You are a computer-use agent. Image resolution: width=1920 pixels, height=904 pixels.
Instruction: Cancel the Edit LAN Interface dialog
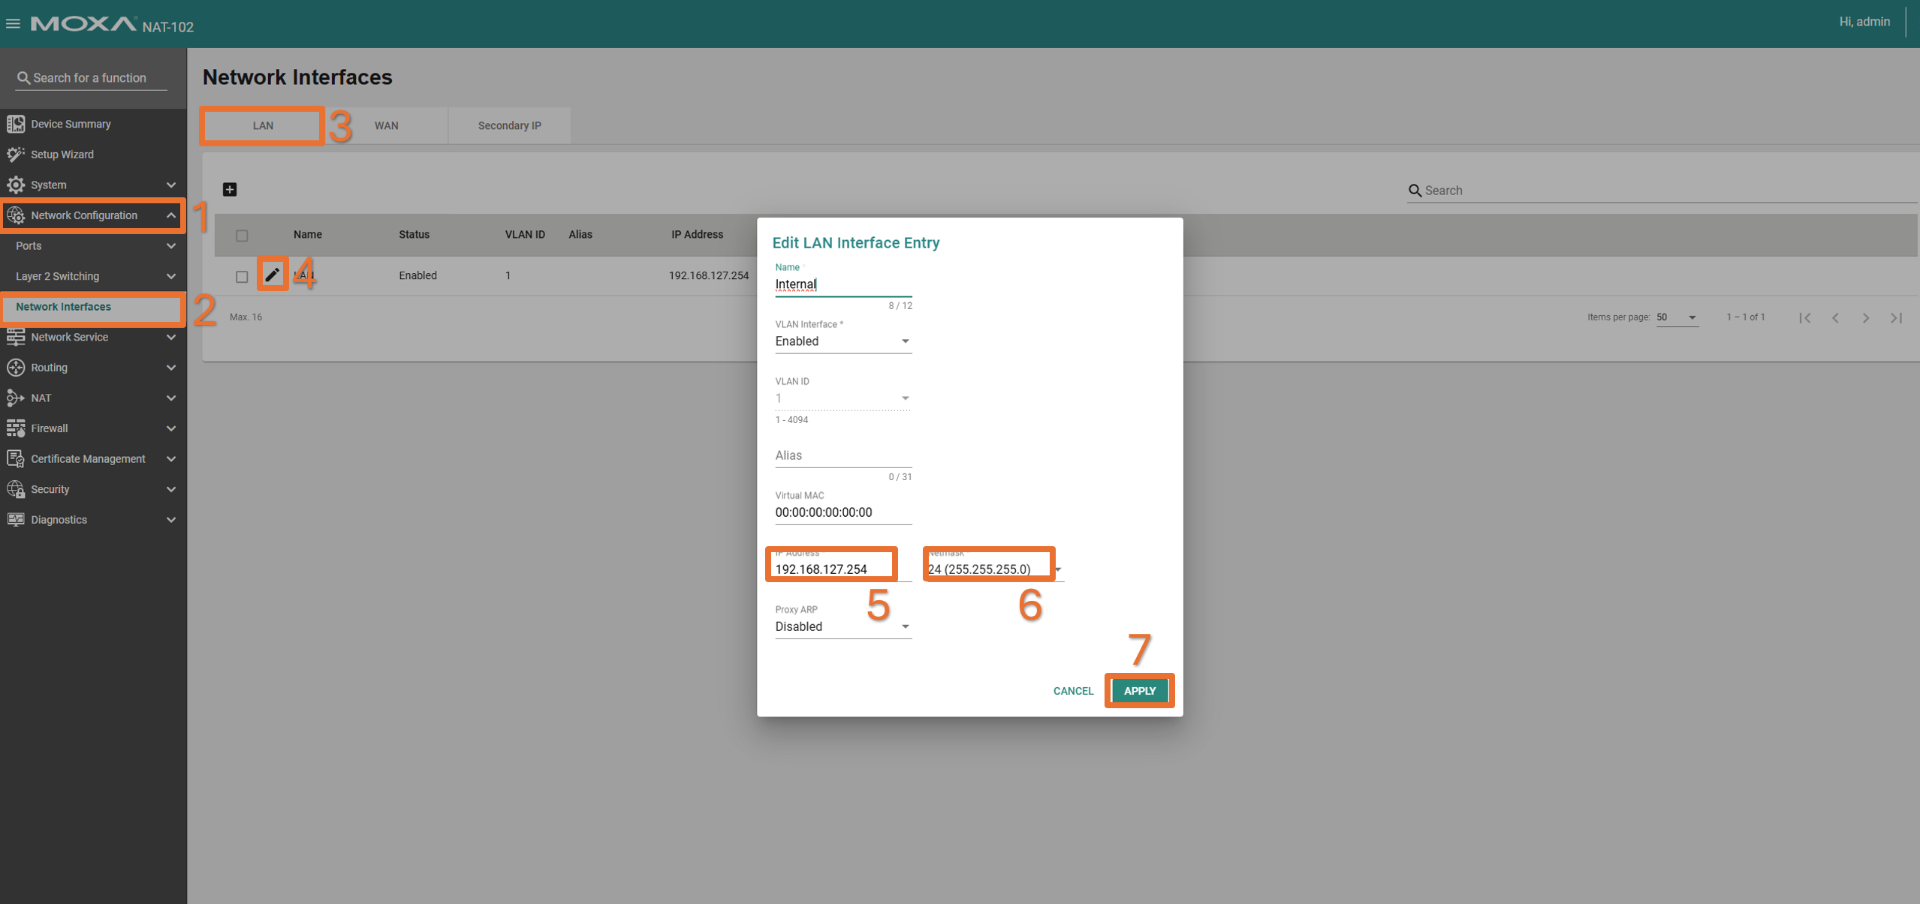click(x=1073, y=691)
